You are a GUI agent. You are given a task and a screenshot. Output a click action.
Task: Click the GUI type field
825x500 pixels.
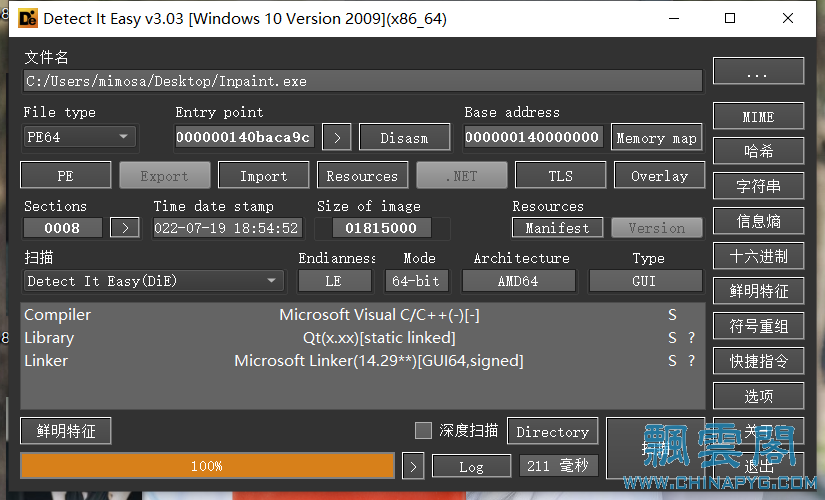[646, 281]
